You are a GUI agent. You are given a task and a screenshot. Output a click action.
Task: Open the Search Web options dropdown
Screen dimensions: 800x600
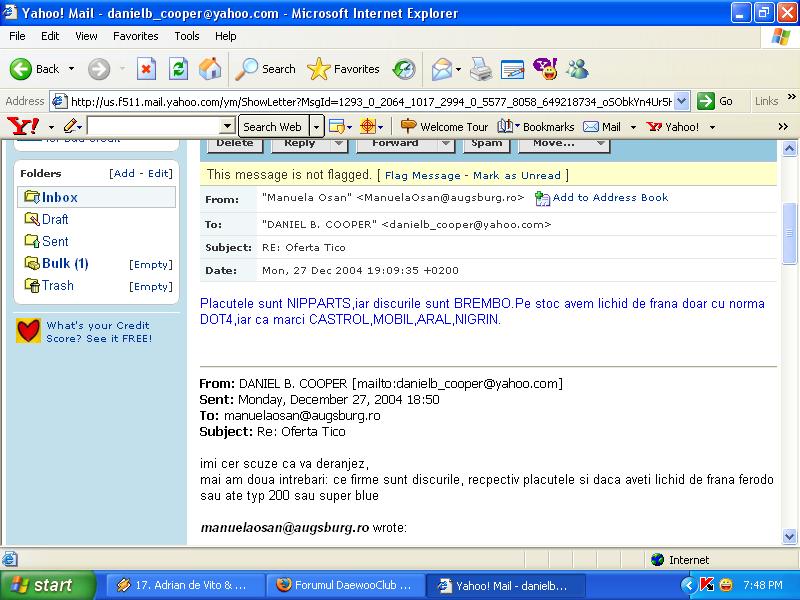point(316,127)
